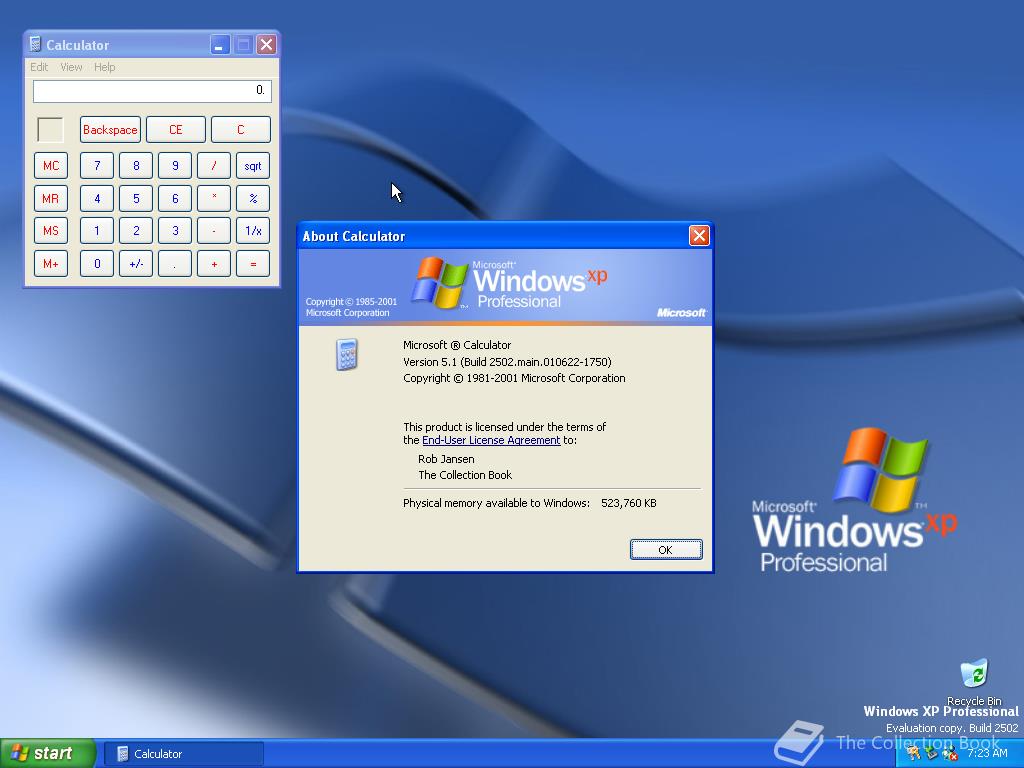Minimize the Calculator window
The image size is (1024, 768).
[x=220, y=44]
